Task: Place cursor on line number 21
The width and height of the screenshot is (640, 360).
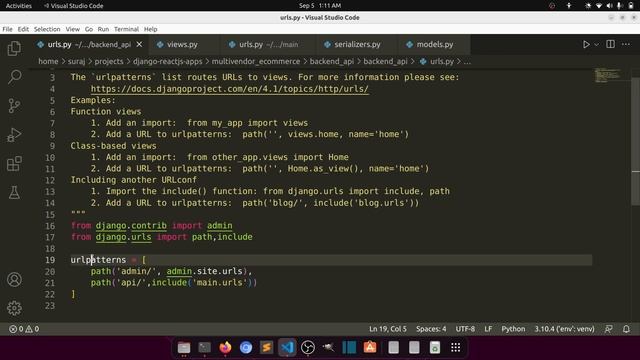Action: [50, 282]
